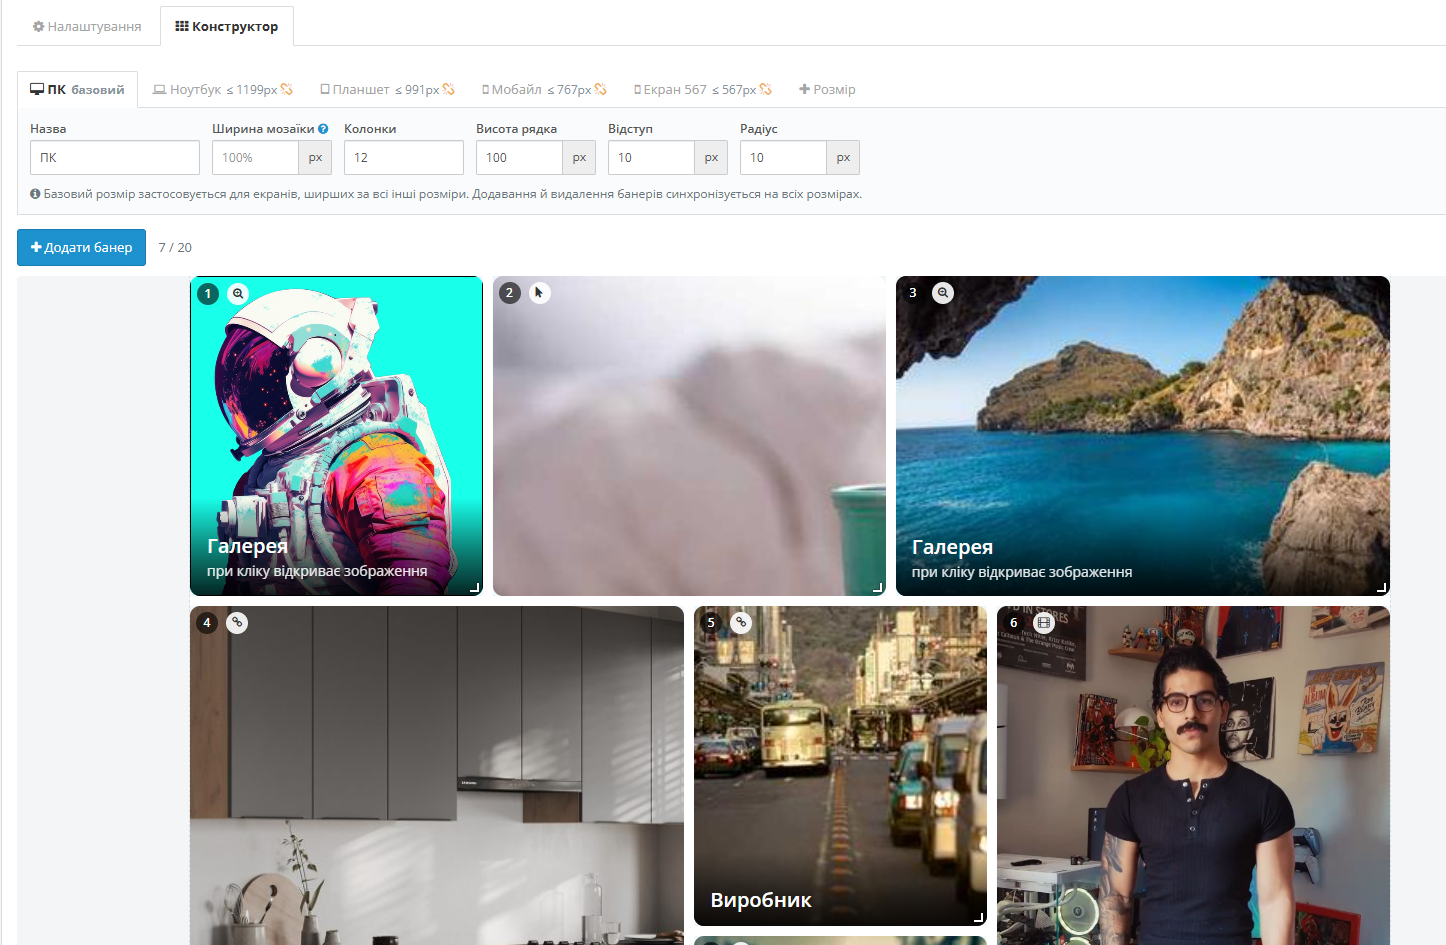This screenshot has width=1446, height=945.
Task: Select the Виробник street banner
Action: 840,766
